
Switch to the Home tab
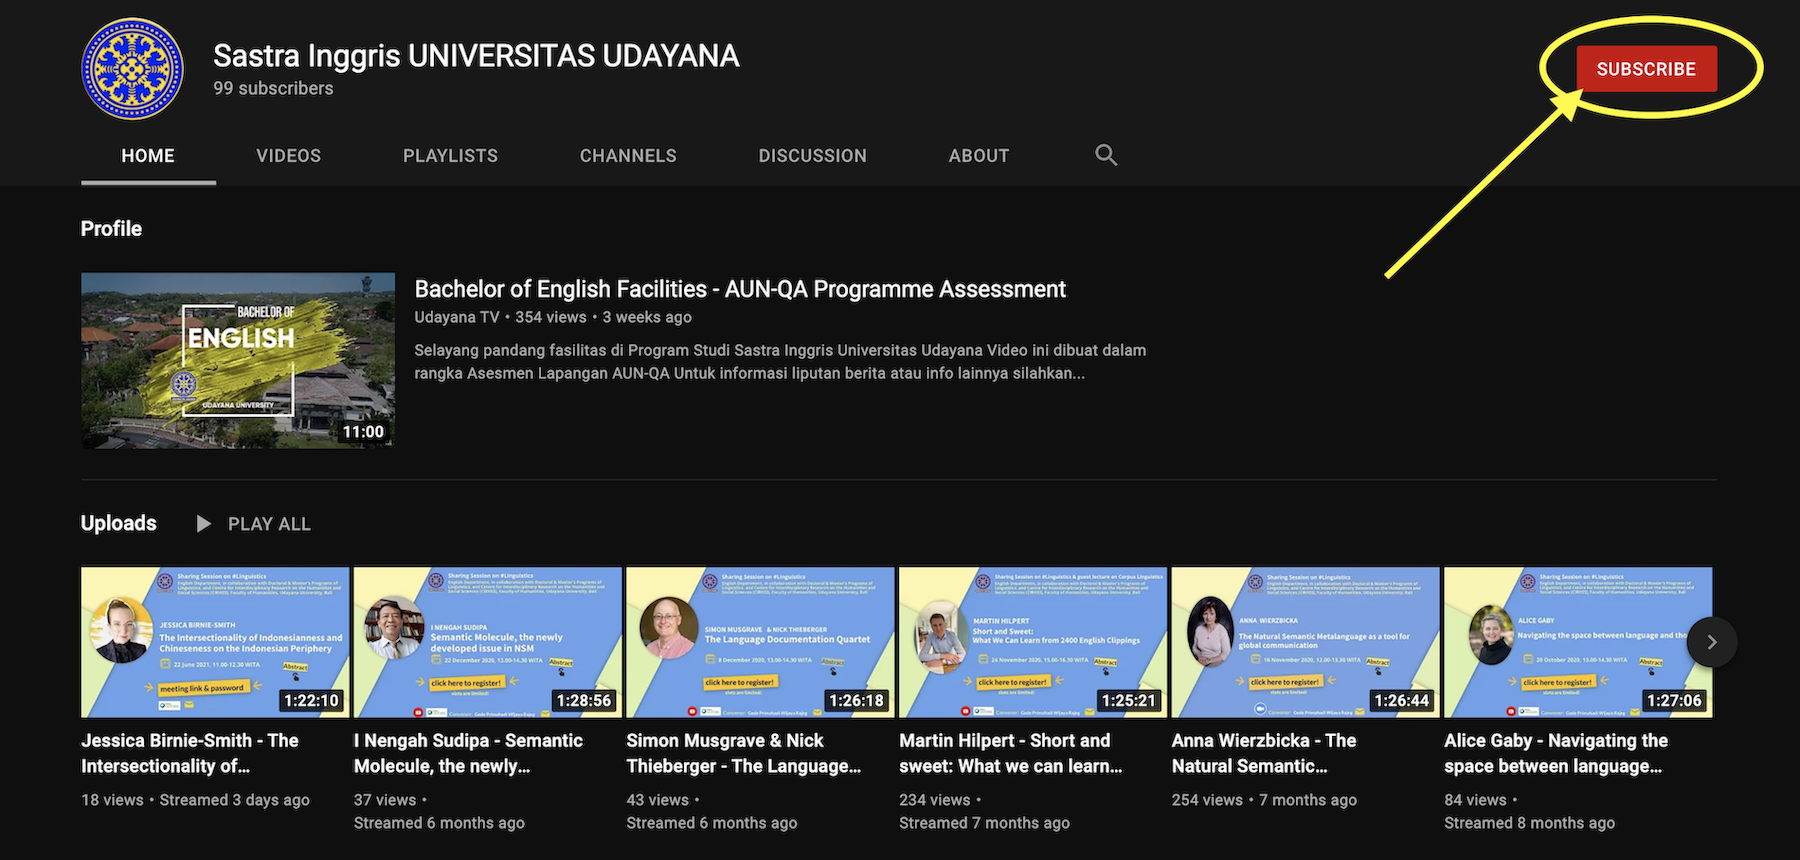pos(148,156)
